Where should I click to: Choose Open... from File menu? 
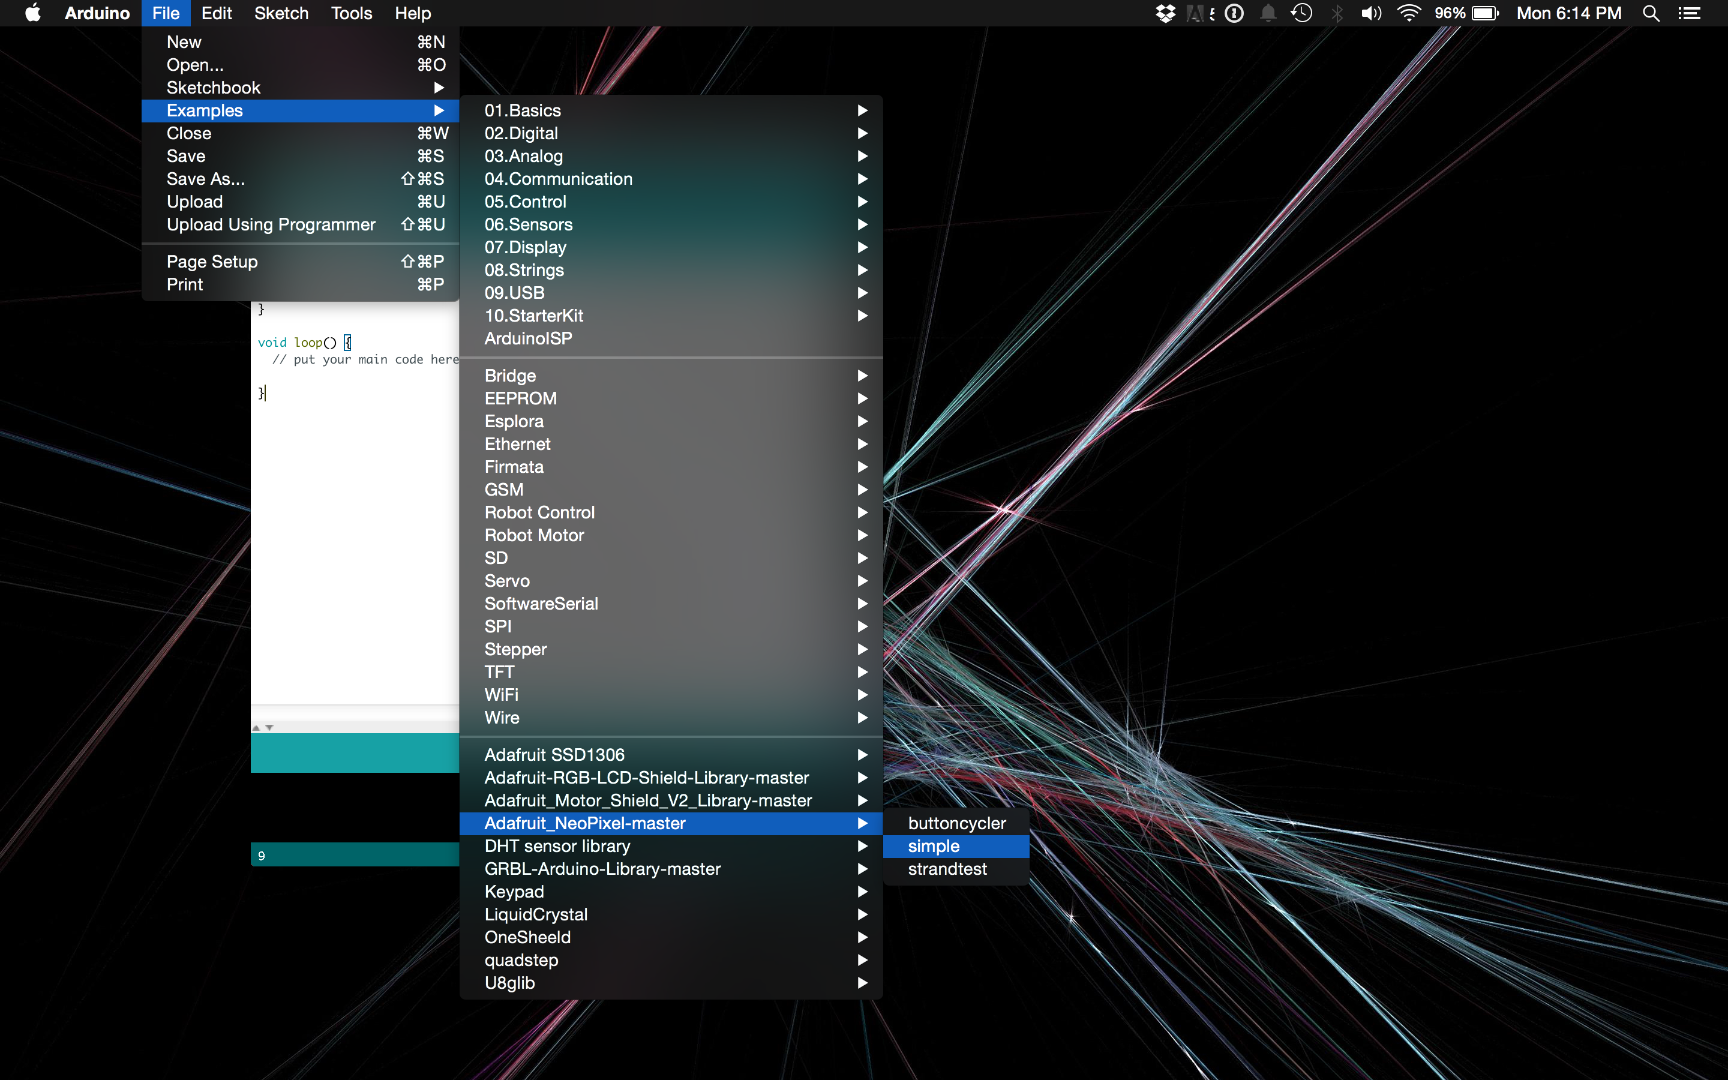(300, 65)
